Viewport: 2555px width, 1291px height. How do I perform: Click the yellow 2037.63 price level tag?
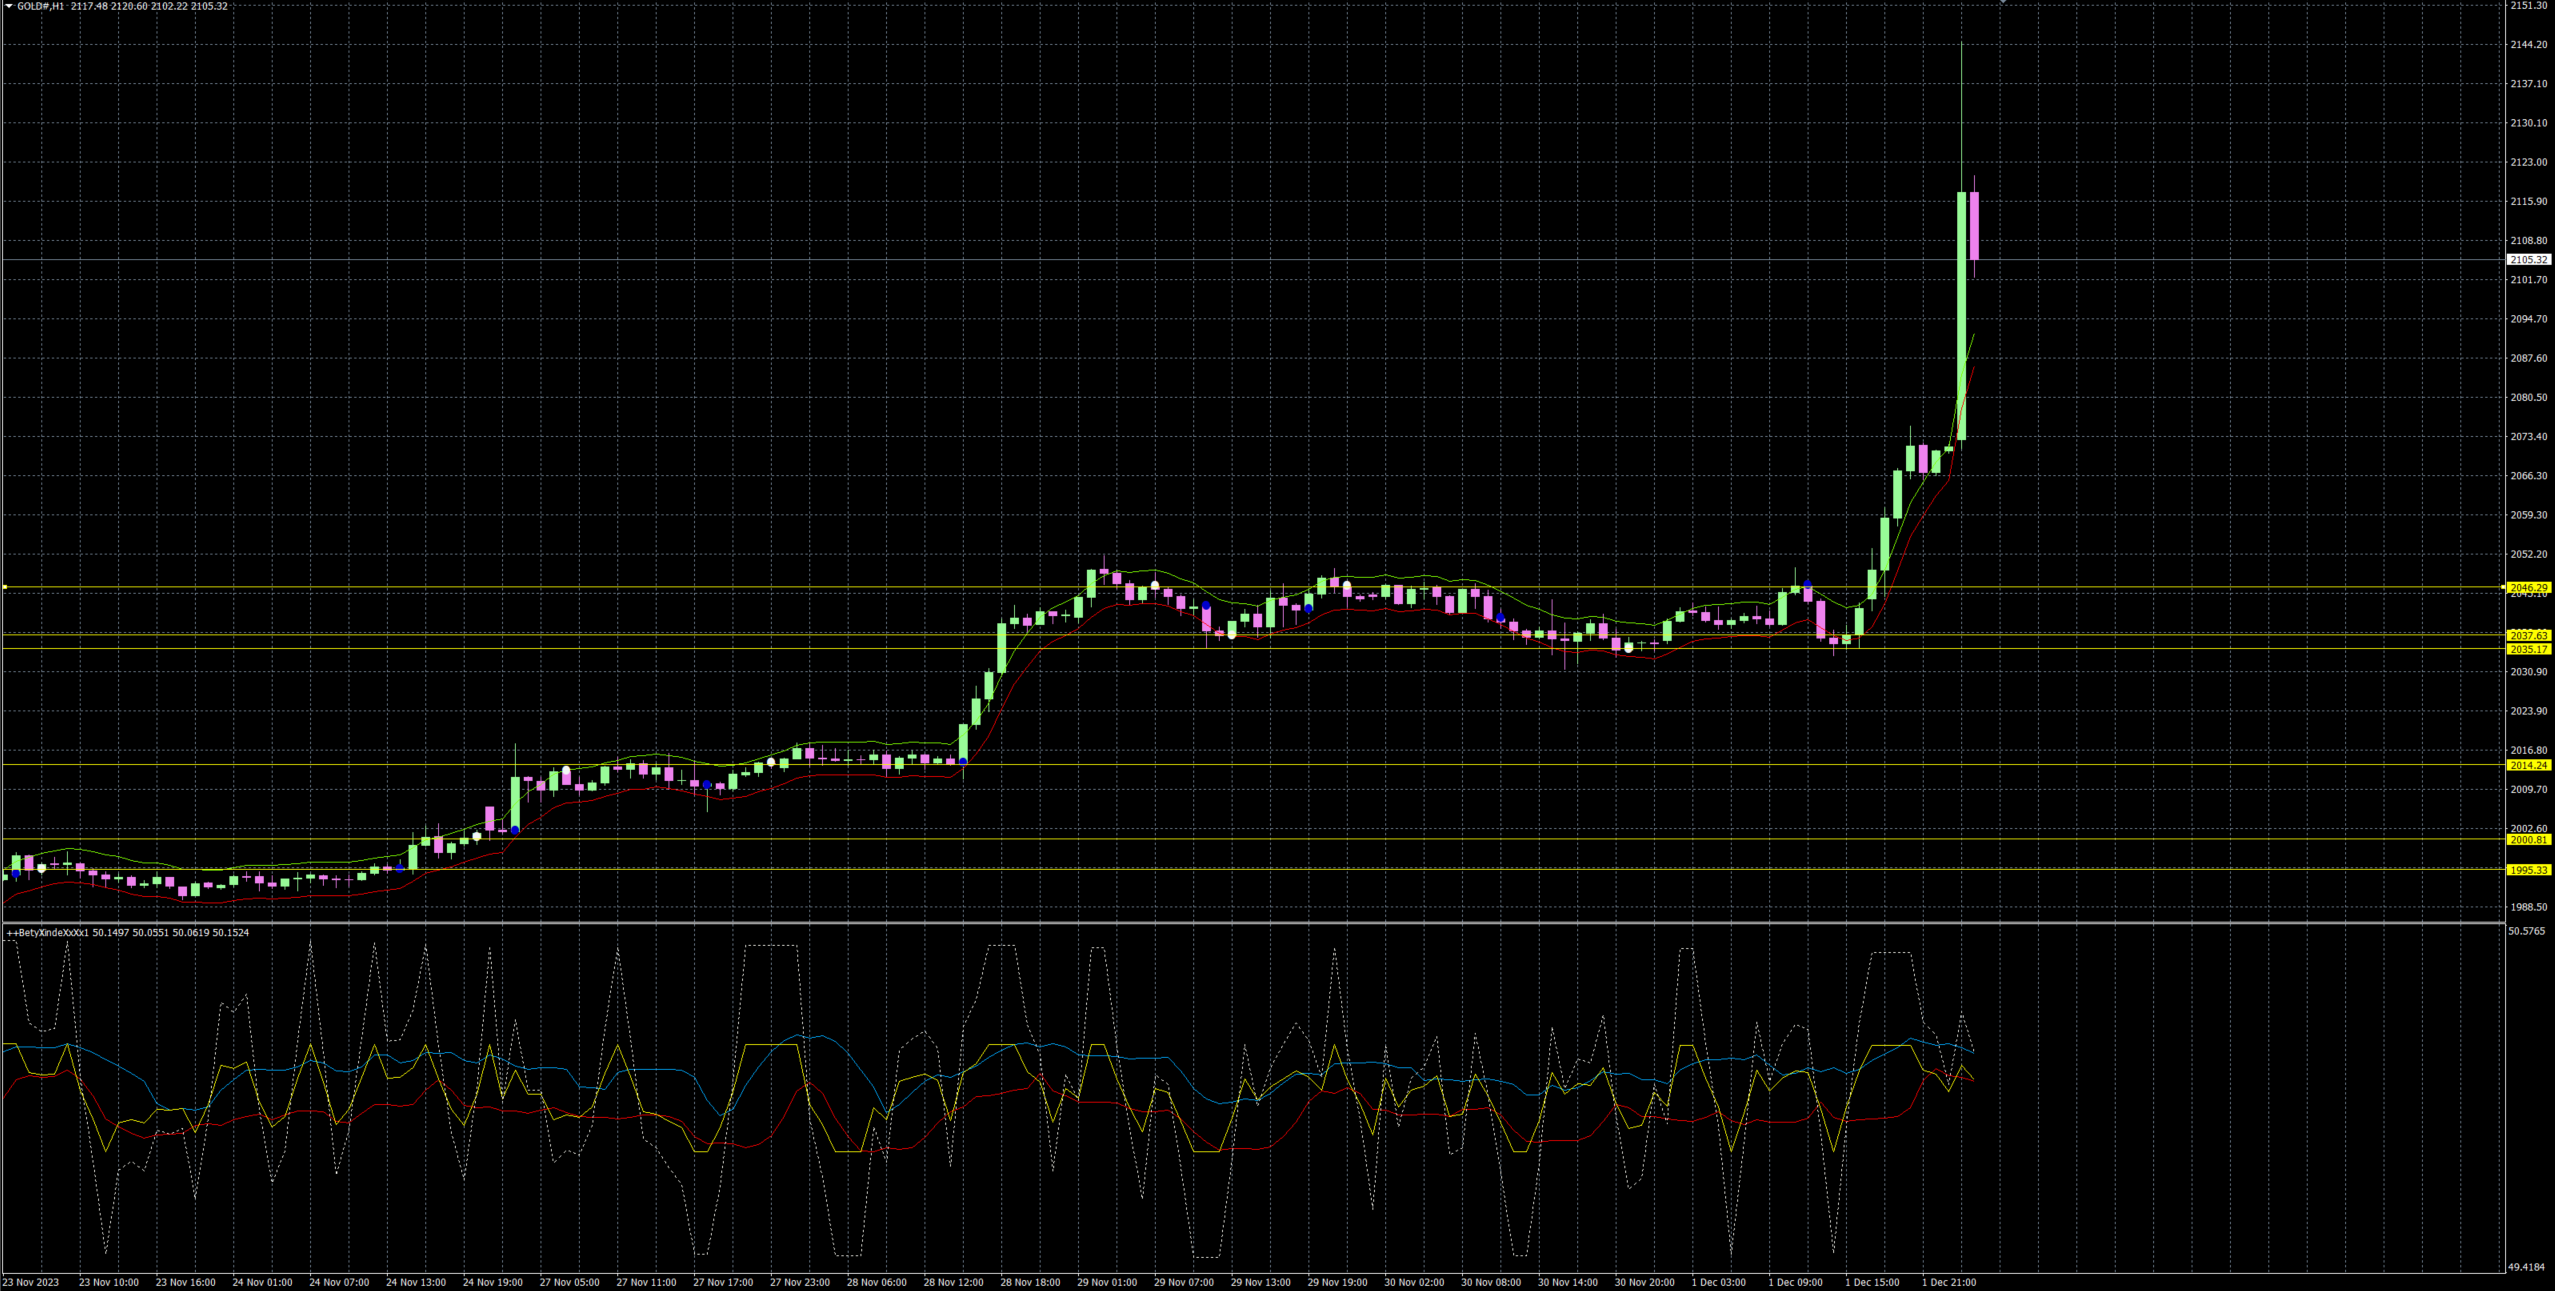tap(2528, 635)
